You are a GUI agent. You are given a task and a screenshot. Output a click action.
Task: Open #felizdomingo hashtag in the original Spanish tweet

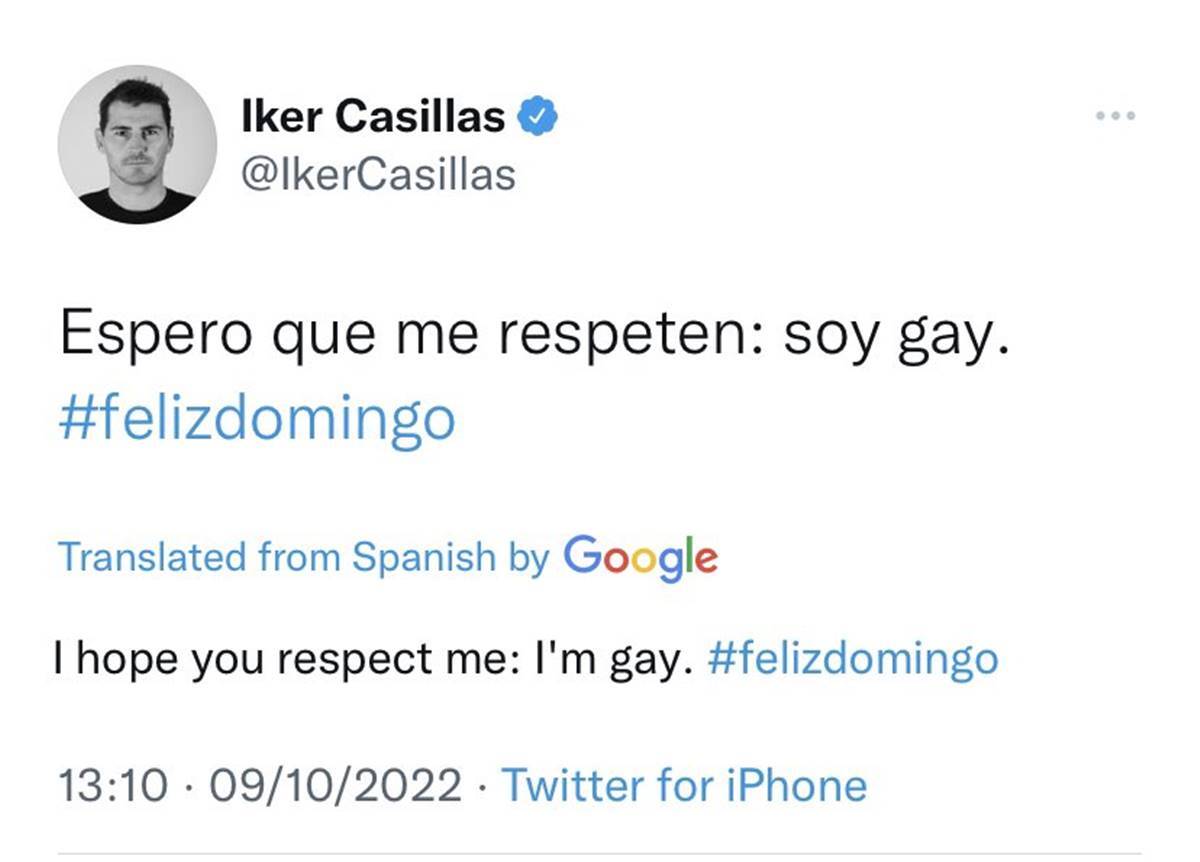coord(257,418)
